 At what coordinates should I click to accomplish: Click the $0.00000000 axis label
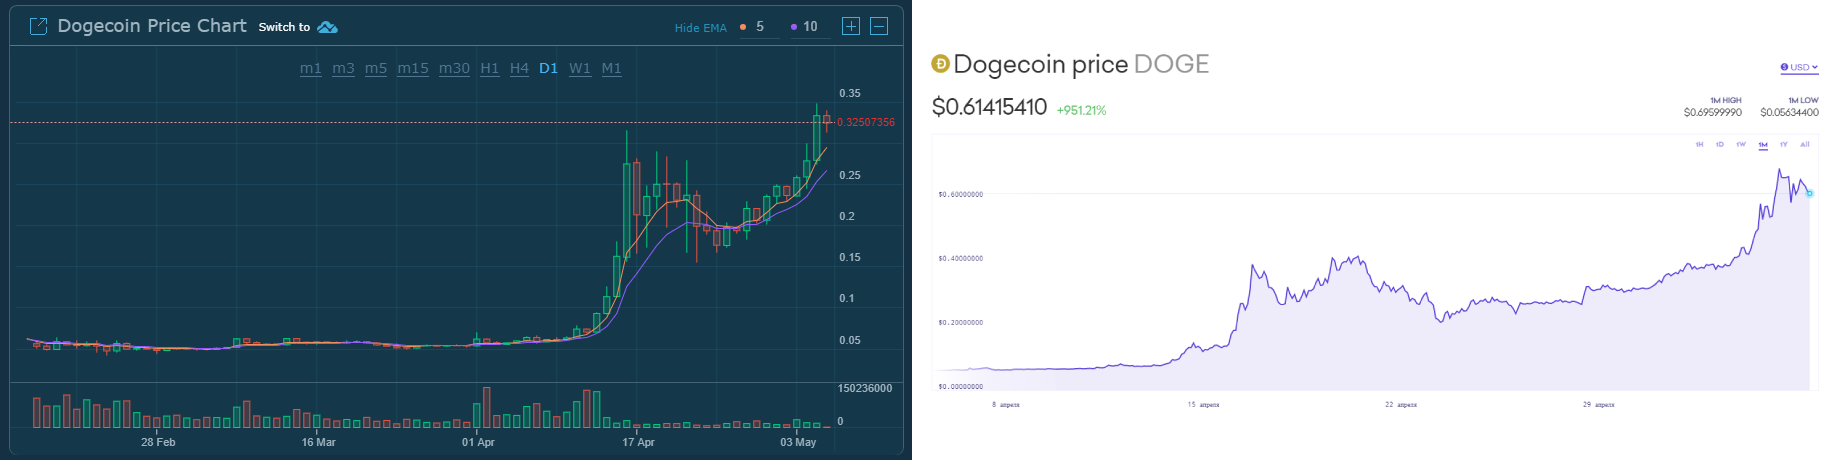click(x=960, y=386)
